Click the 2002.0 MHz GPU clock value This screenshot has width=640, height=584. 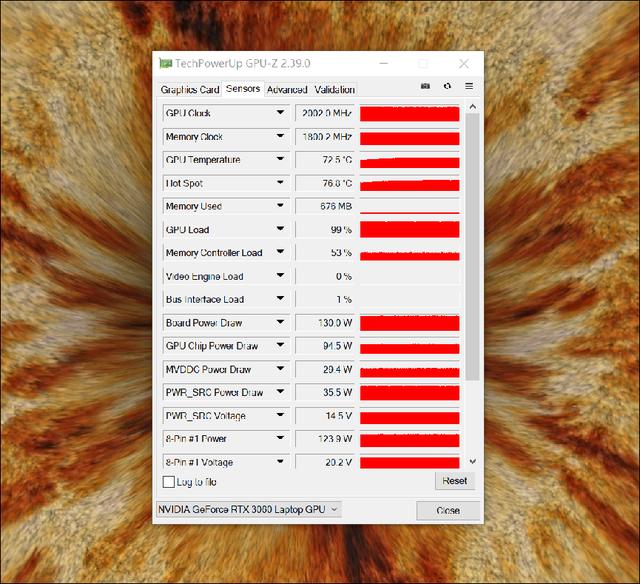pos(325,113)
